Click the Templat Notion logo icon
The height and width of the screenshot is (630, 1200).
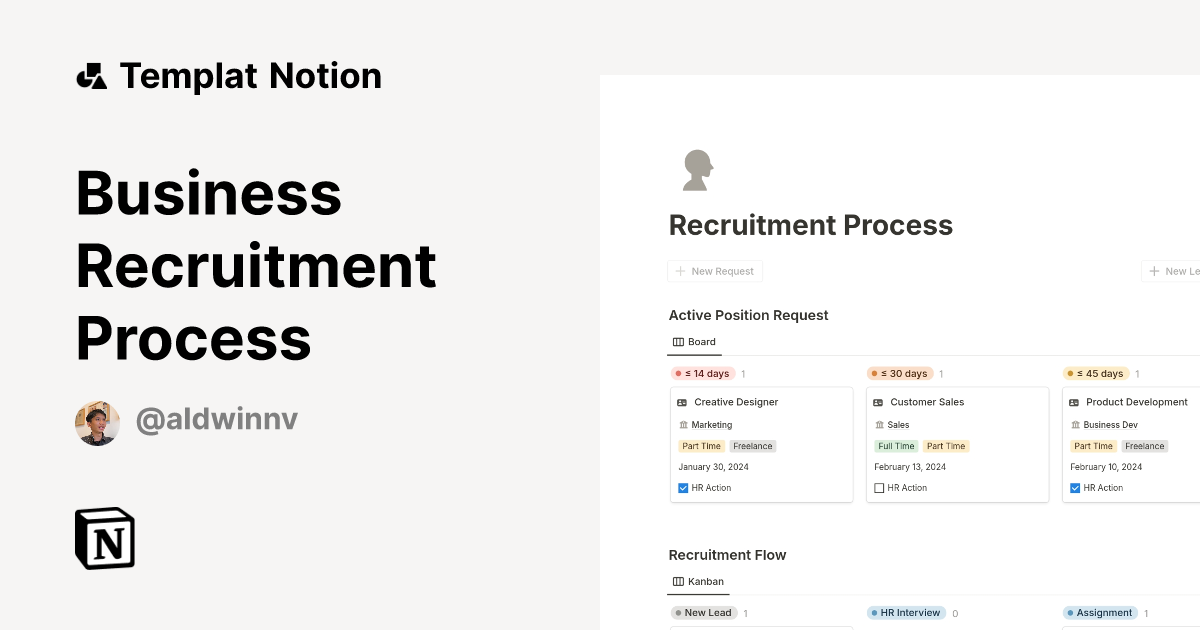point(91,75)
